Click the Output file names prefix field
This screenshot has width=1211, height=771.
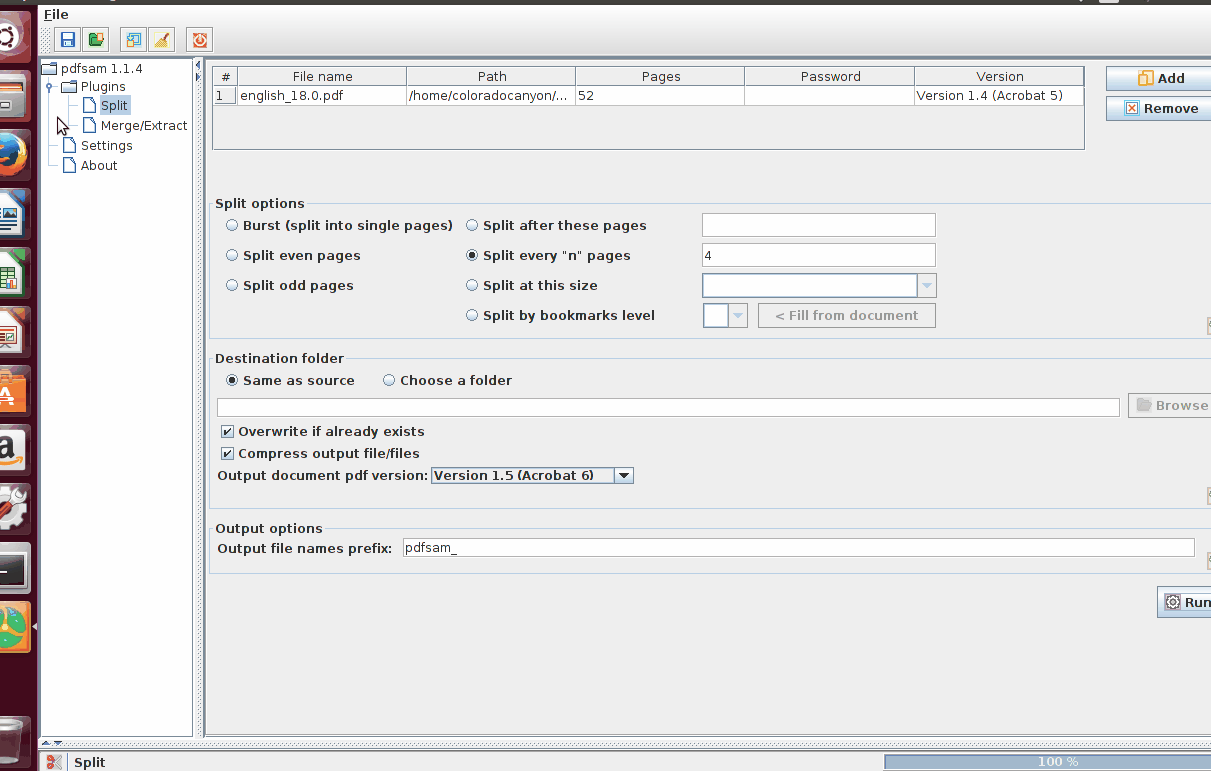coord(798,547)
